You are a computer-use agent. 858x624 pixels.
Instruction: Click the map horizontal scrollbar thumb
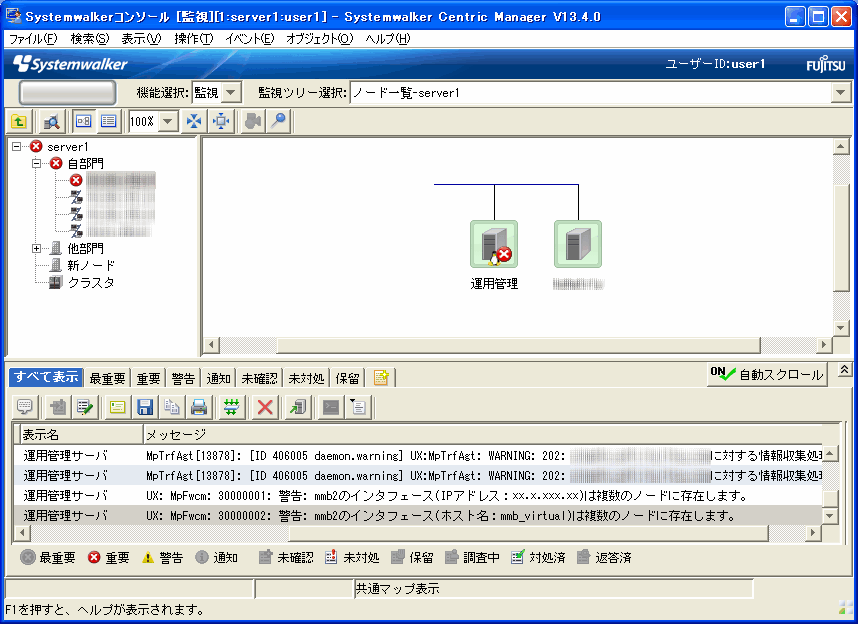[x=519, y=345]
